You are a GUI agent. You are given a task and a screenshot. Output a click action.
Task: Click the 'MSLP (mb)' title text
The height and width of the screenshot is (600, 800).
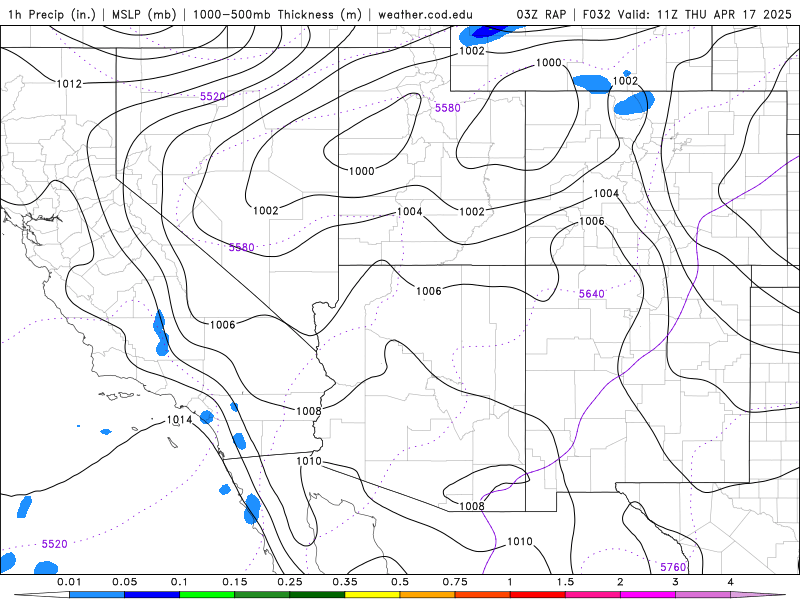click(x=144, y=14)
